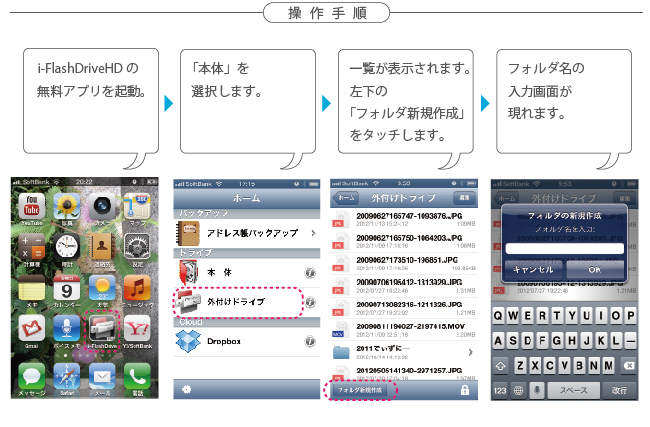
Task: Open the Dropbox cloud row
Action: pos(247,342)
